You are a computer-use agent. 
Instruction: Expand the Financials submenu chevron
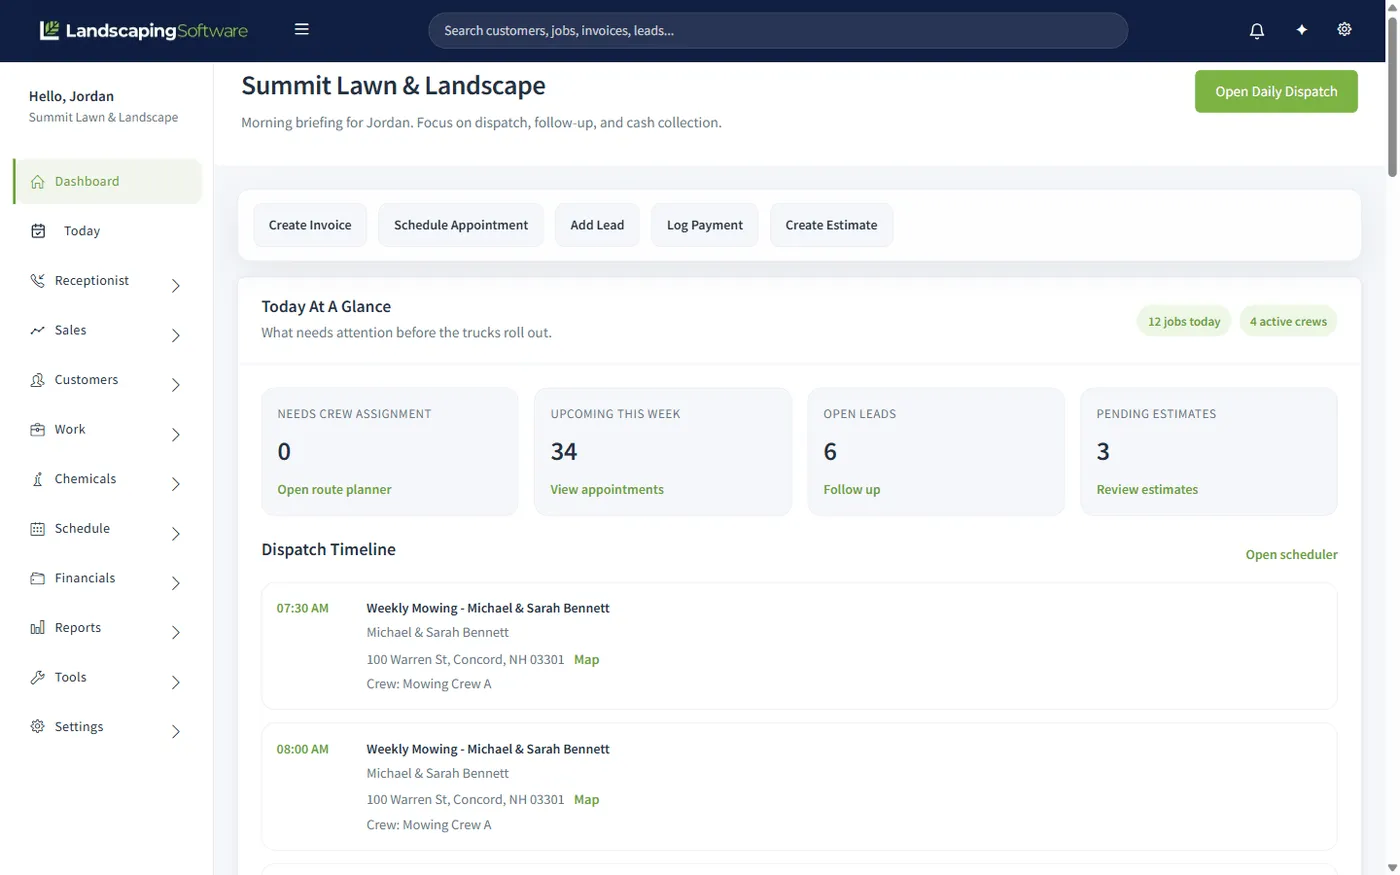176,583
